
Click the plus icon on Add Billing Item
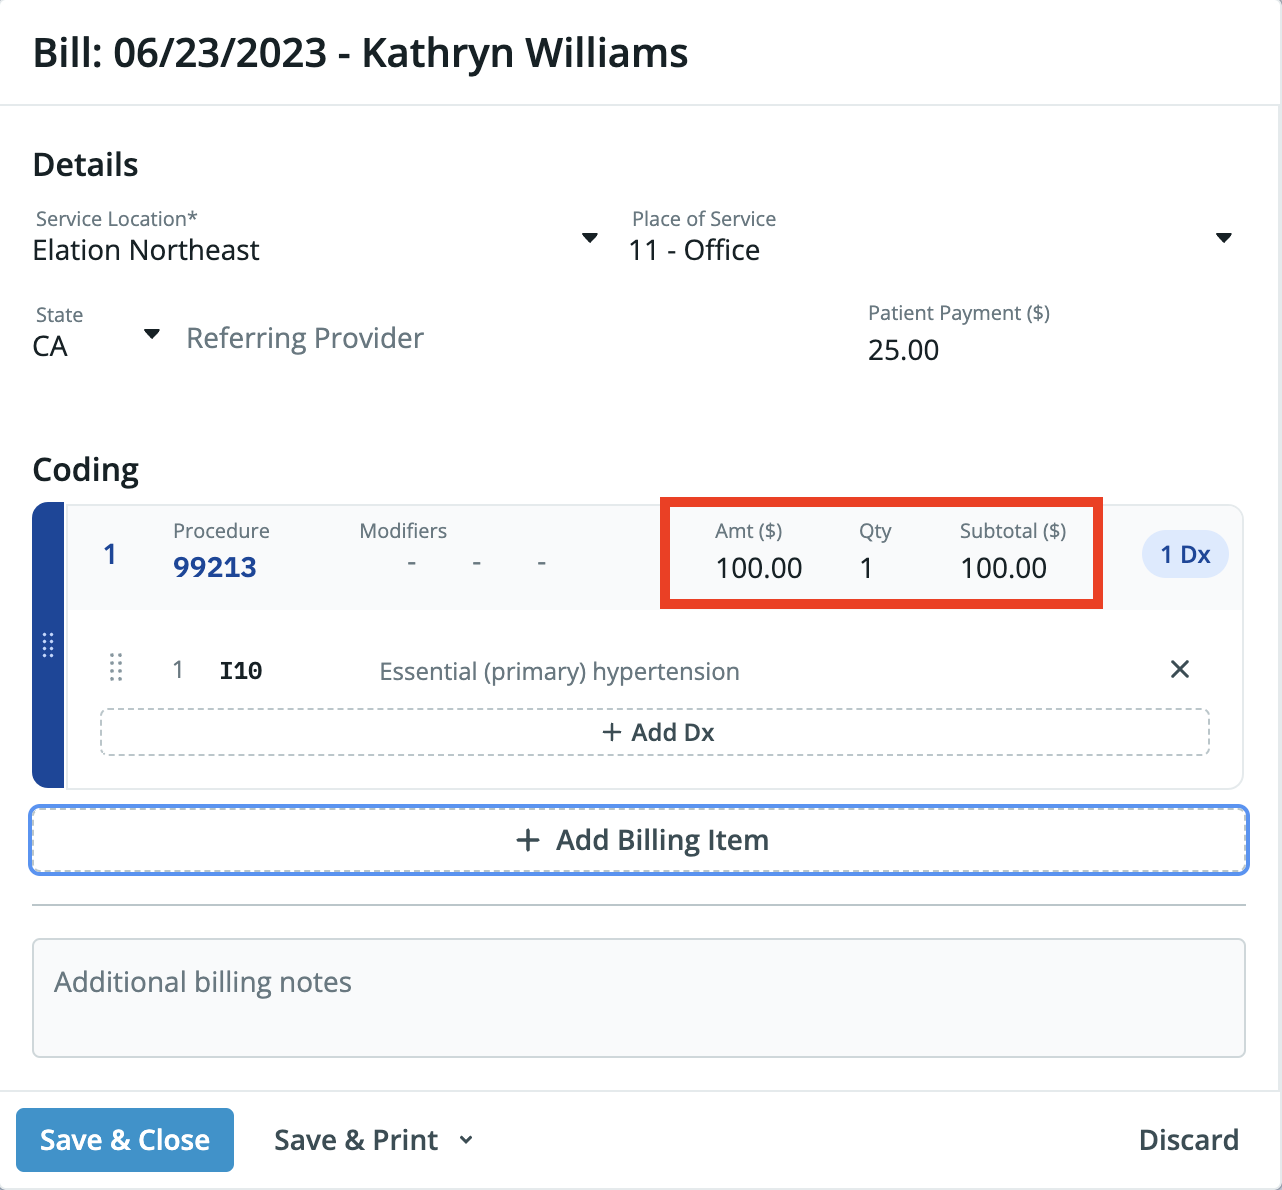[x=527, y=840]
